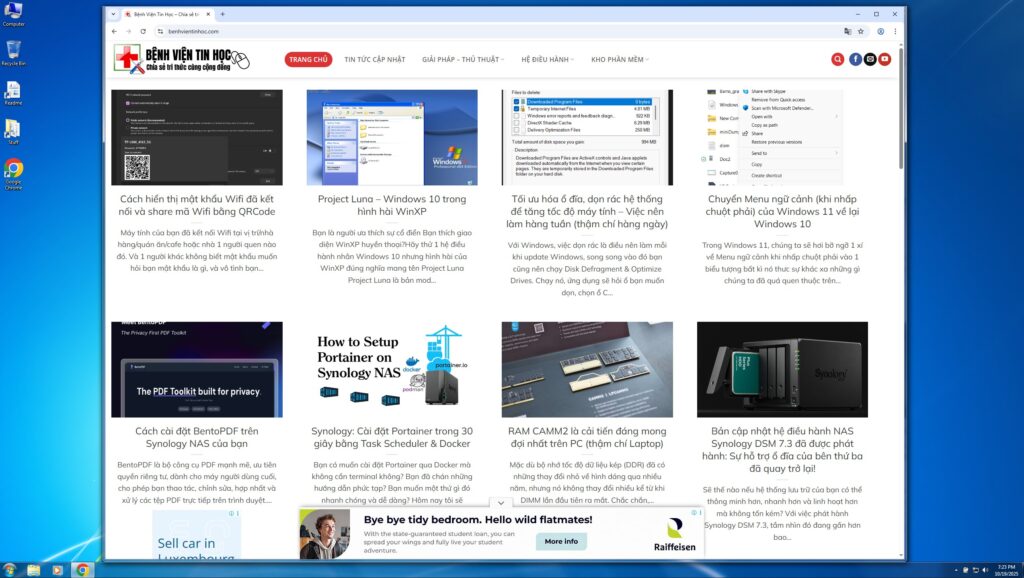Image resolution: width=1024 pixels, height=578 pixels.
Task: Expand the Hệ Điều Hành menu
Action: pos(547,59)
